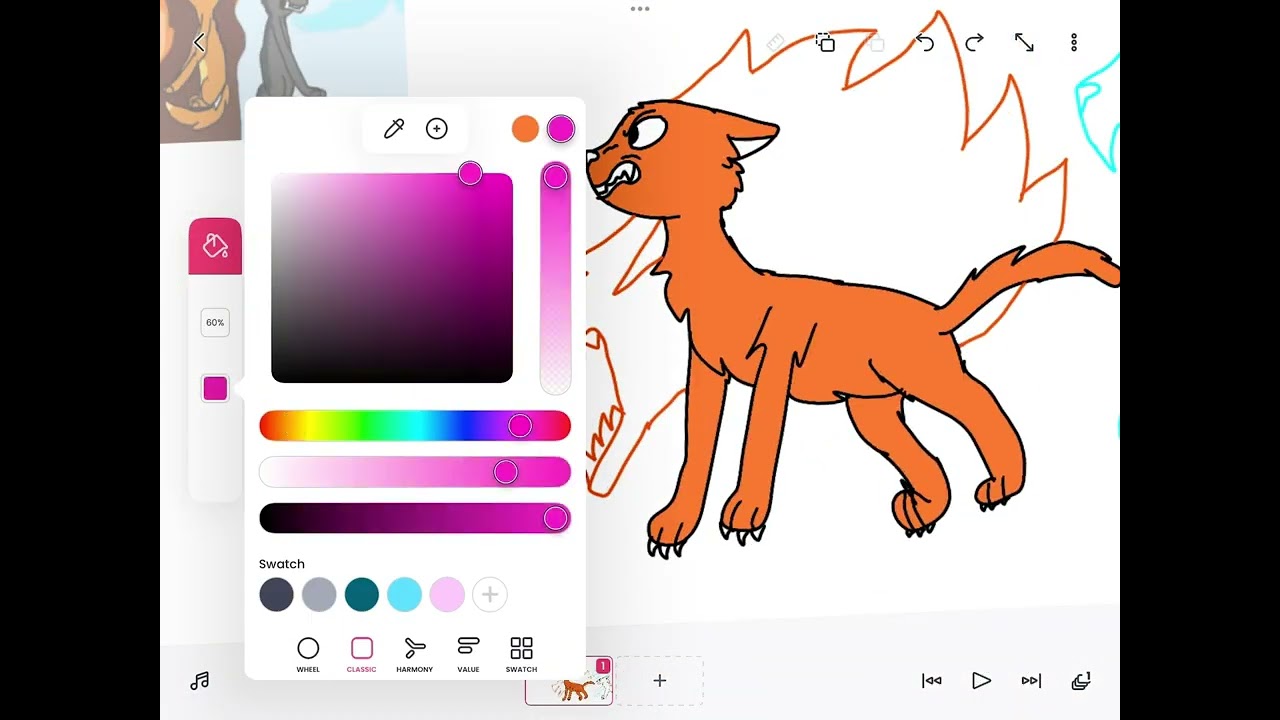Toggle fullscreen canvas with diagonal arrows

[1024, 42]
